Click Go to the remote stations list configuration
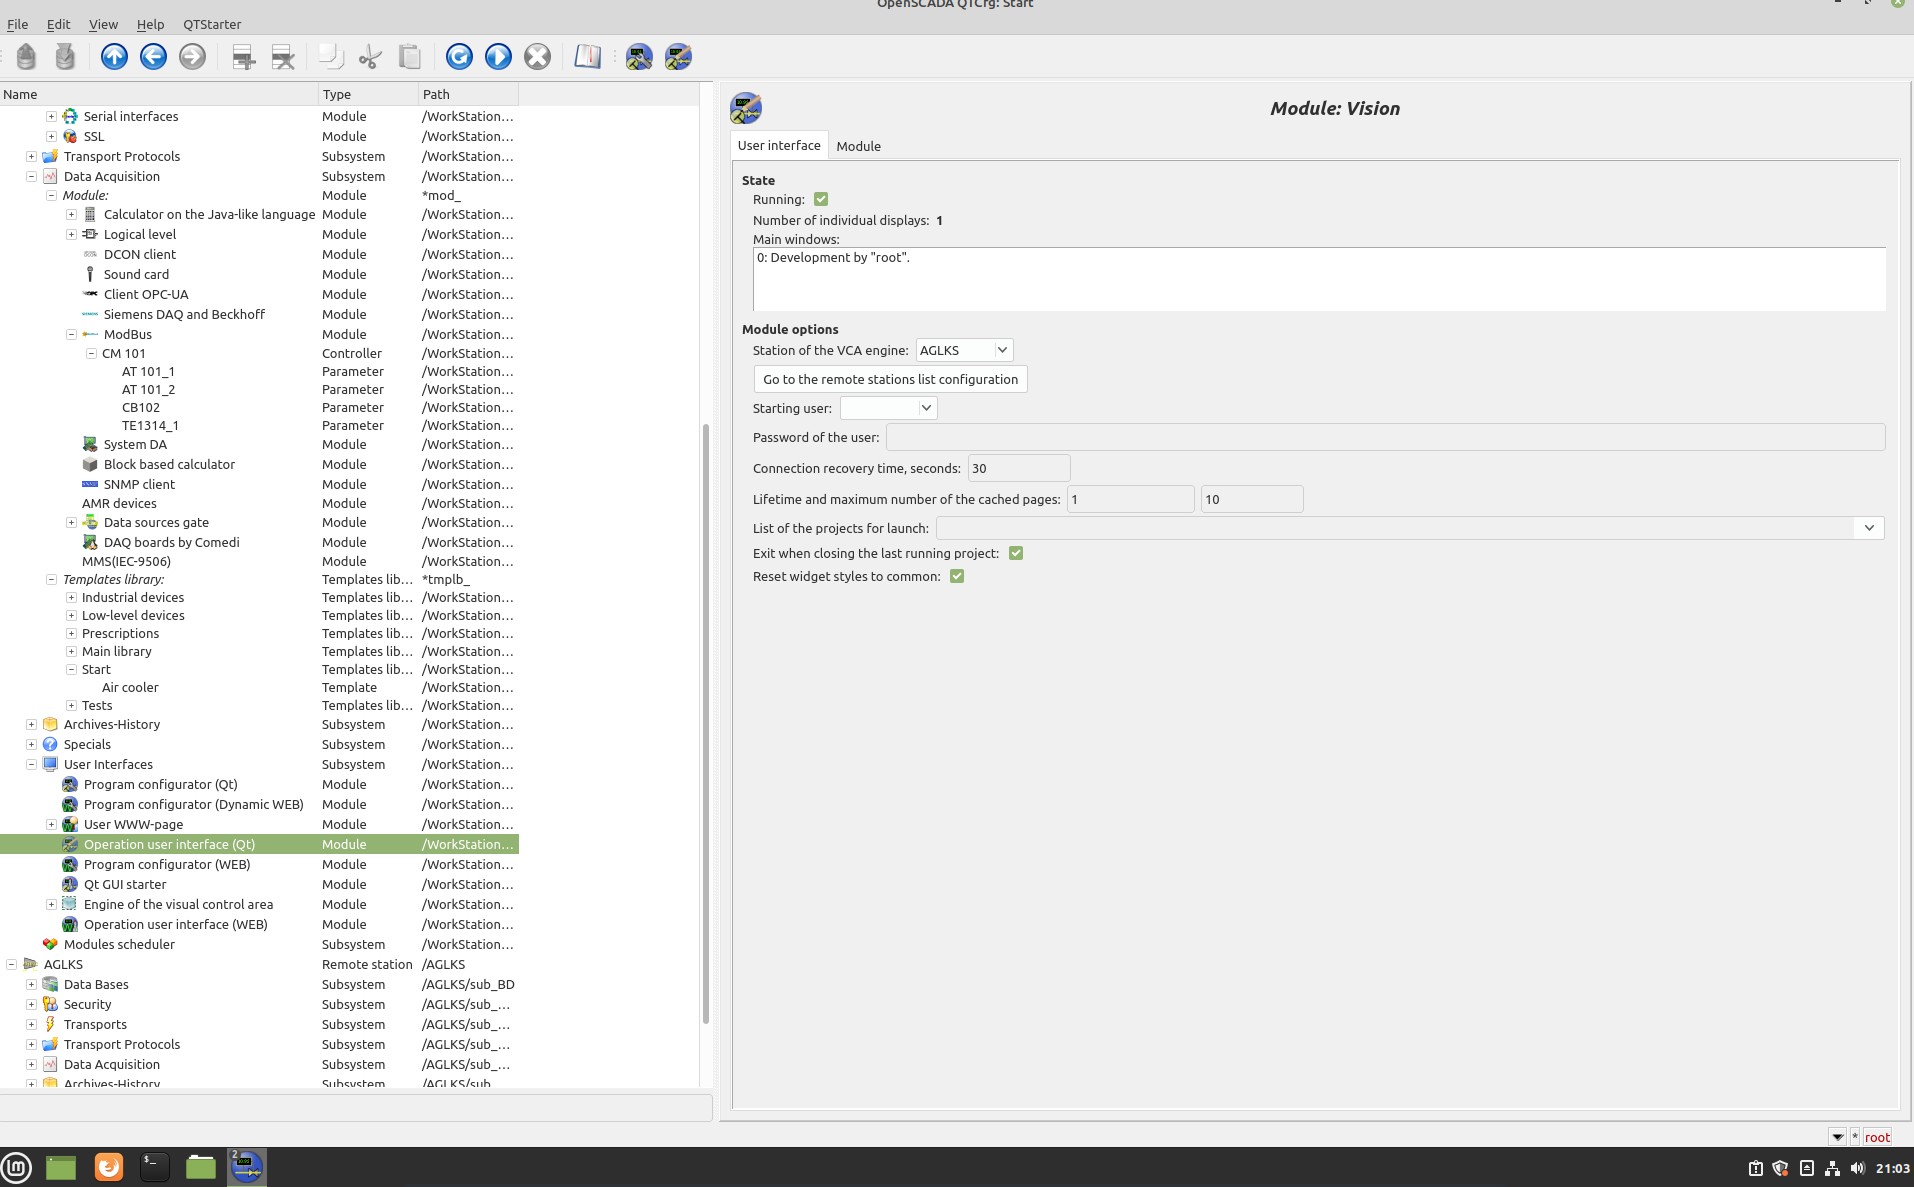1914x1187 pixels. (x=890, y=379)
